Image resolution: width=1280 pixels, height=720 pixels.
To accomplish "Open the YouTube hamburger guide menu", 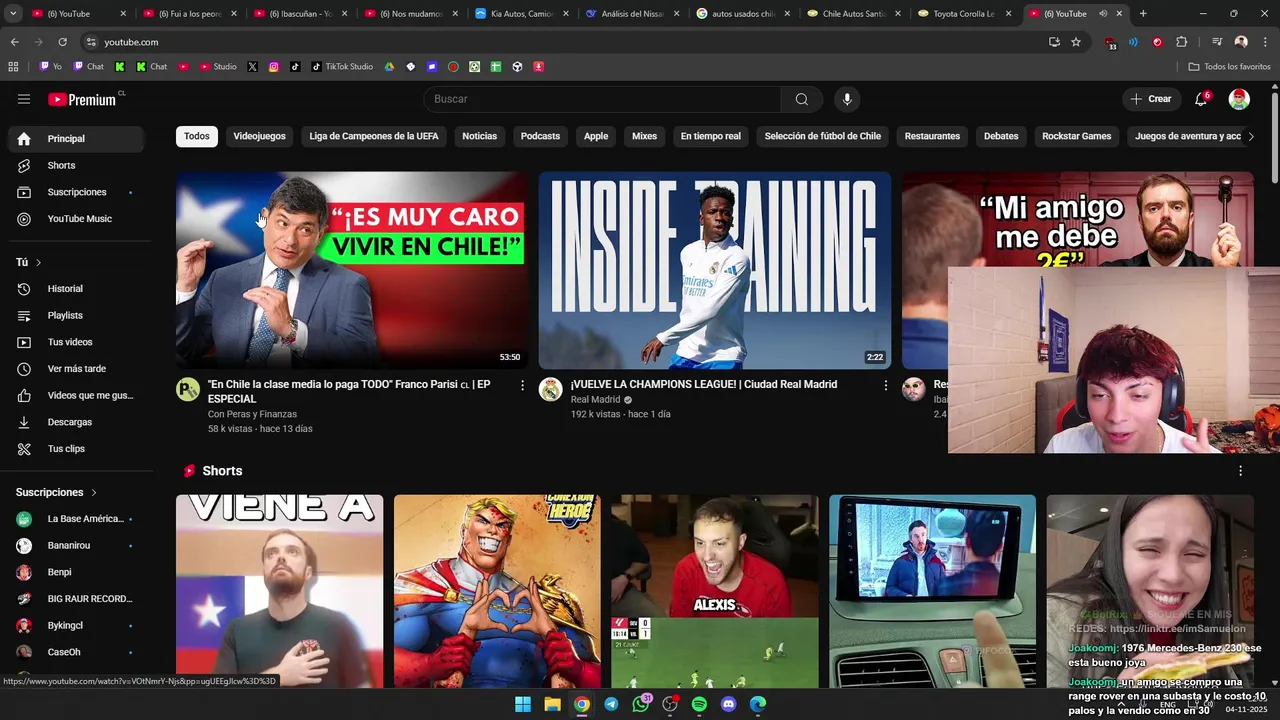I will (x=24, y=99).
